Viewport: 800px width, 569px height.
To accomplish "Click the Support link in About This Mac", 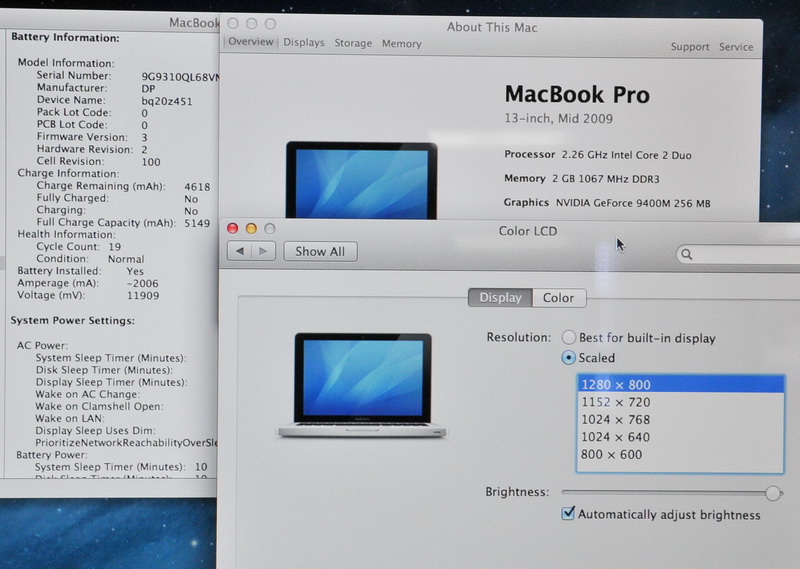I will tap(690, 47).
